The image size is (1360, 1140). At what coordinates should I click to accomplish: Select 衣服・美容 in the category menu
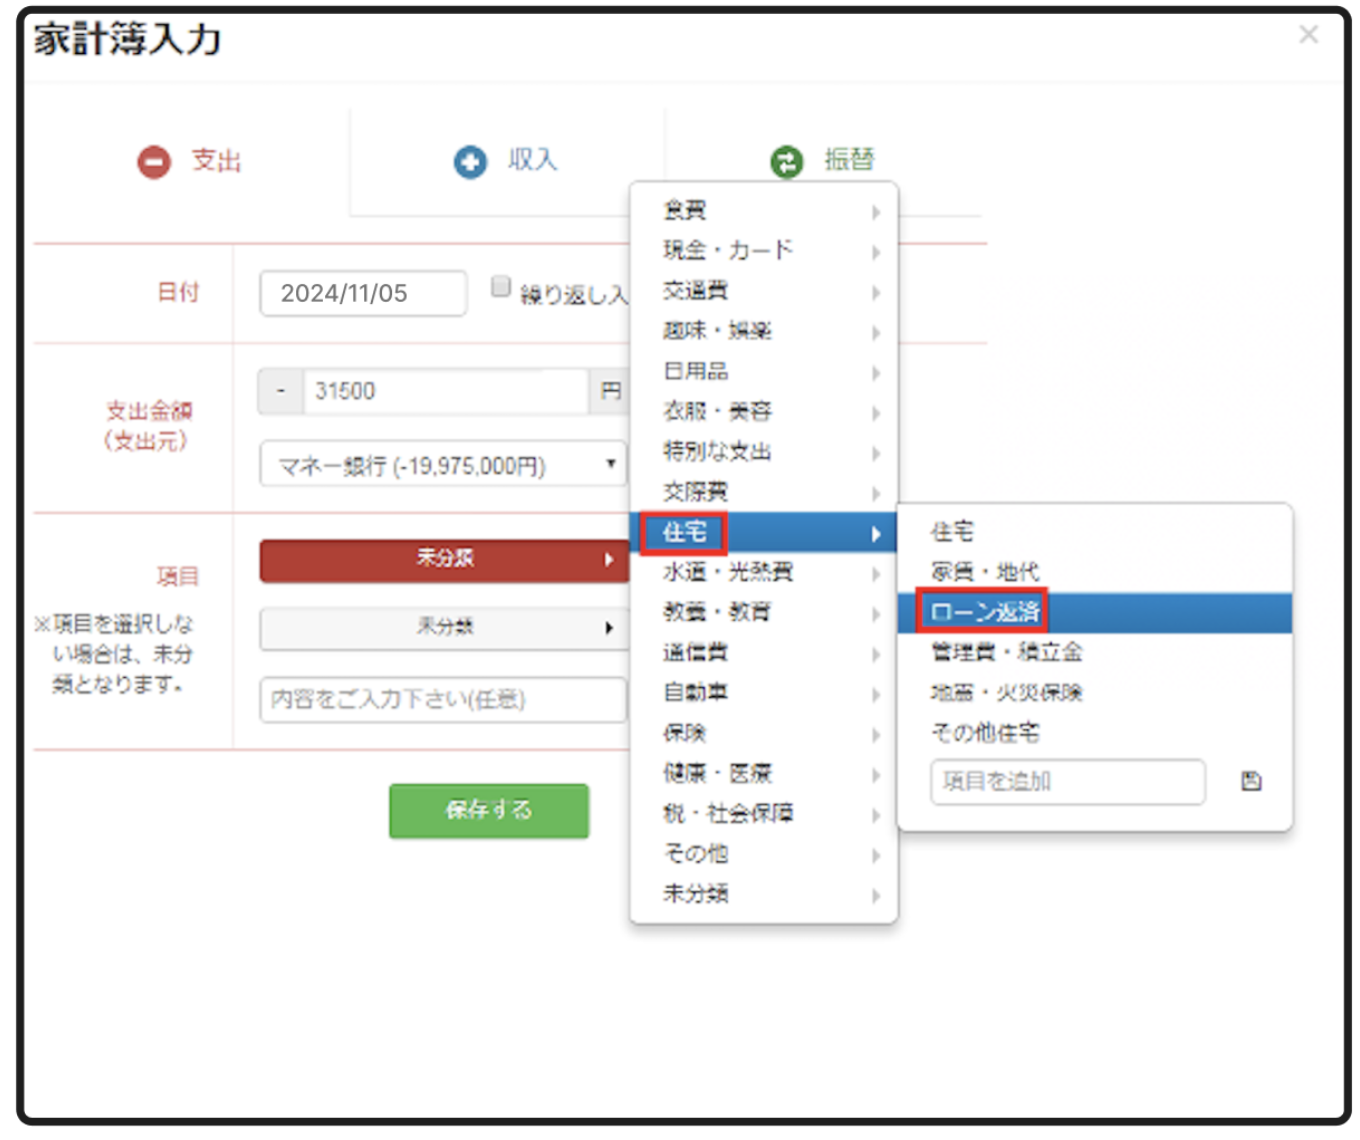[764, 411]
